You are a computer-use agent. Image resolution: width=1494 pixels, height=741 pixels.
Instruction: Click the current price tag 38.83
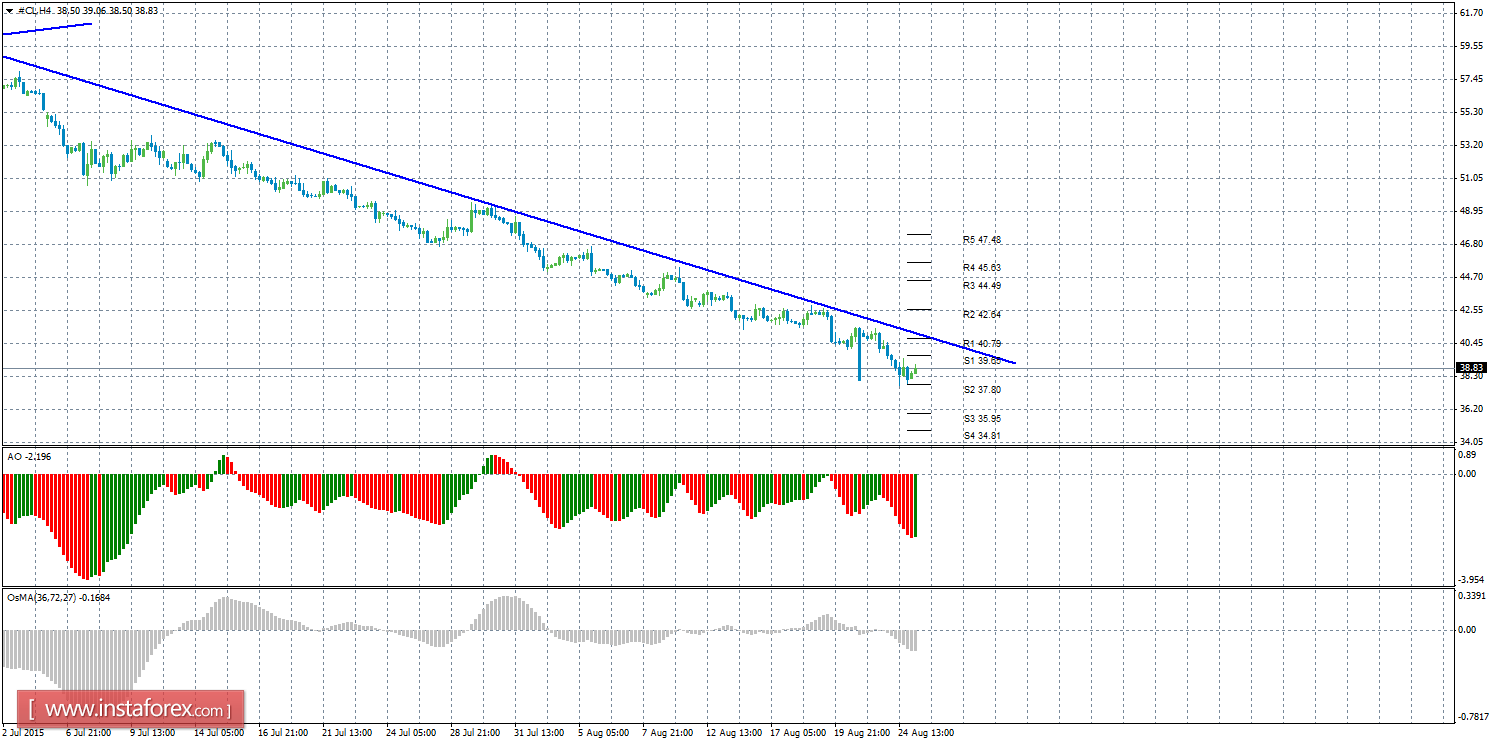(x=1471, y=367)
